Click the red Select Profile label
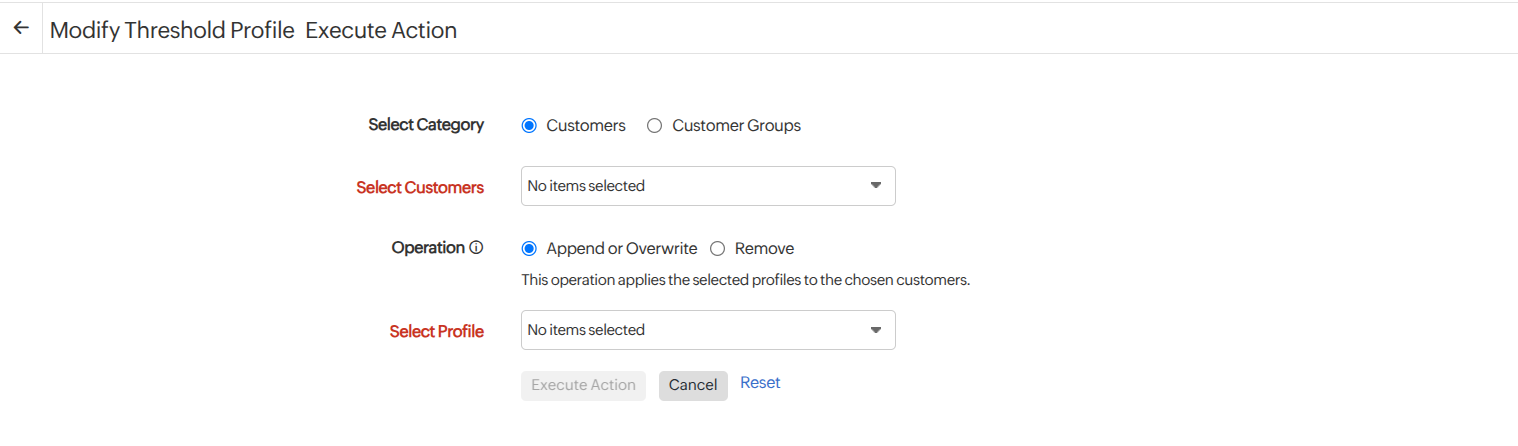 tap(437, 332)
